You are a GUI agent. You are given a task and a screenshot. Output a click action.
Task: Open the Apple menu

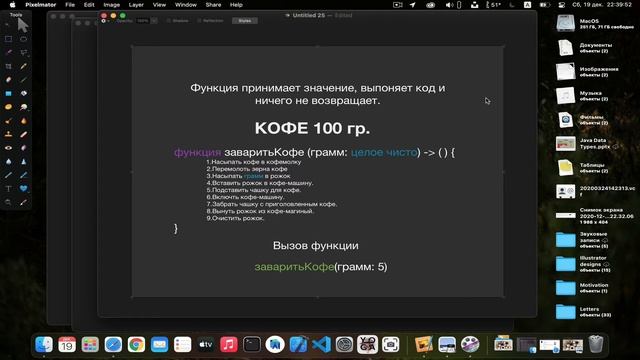(x=13, y=5)
